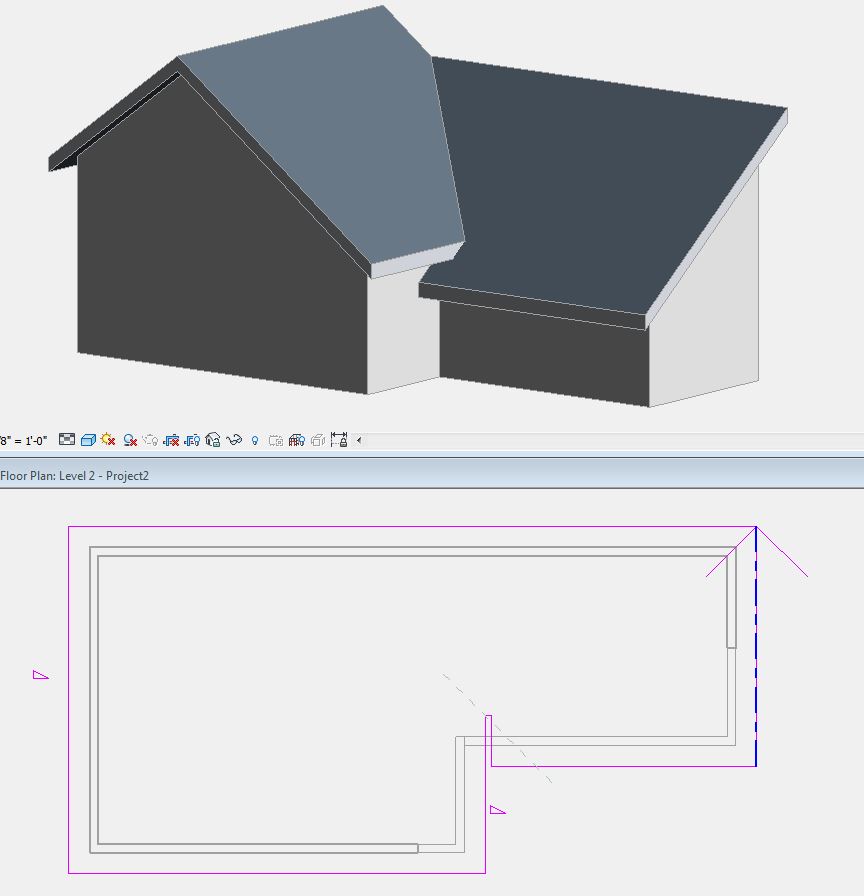Select the slope triangle left of the roof sketch
This screenshot has height=896, width=864.
point(41,675)
